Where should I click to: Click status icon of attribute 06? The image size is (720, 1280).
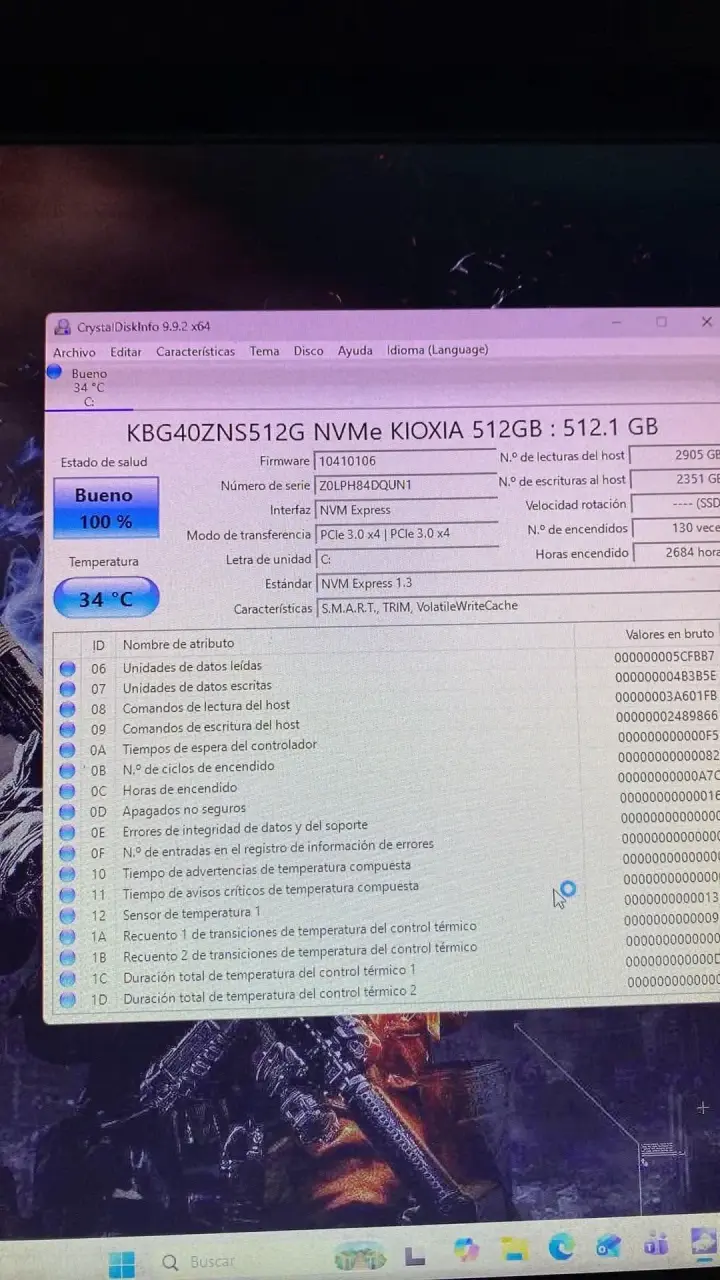pyautogui.click(x=67, y=668)
